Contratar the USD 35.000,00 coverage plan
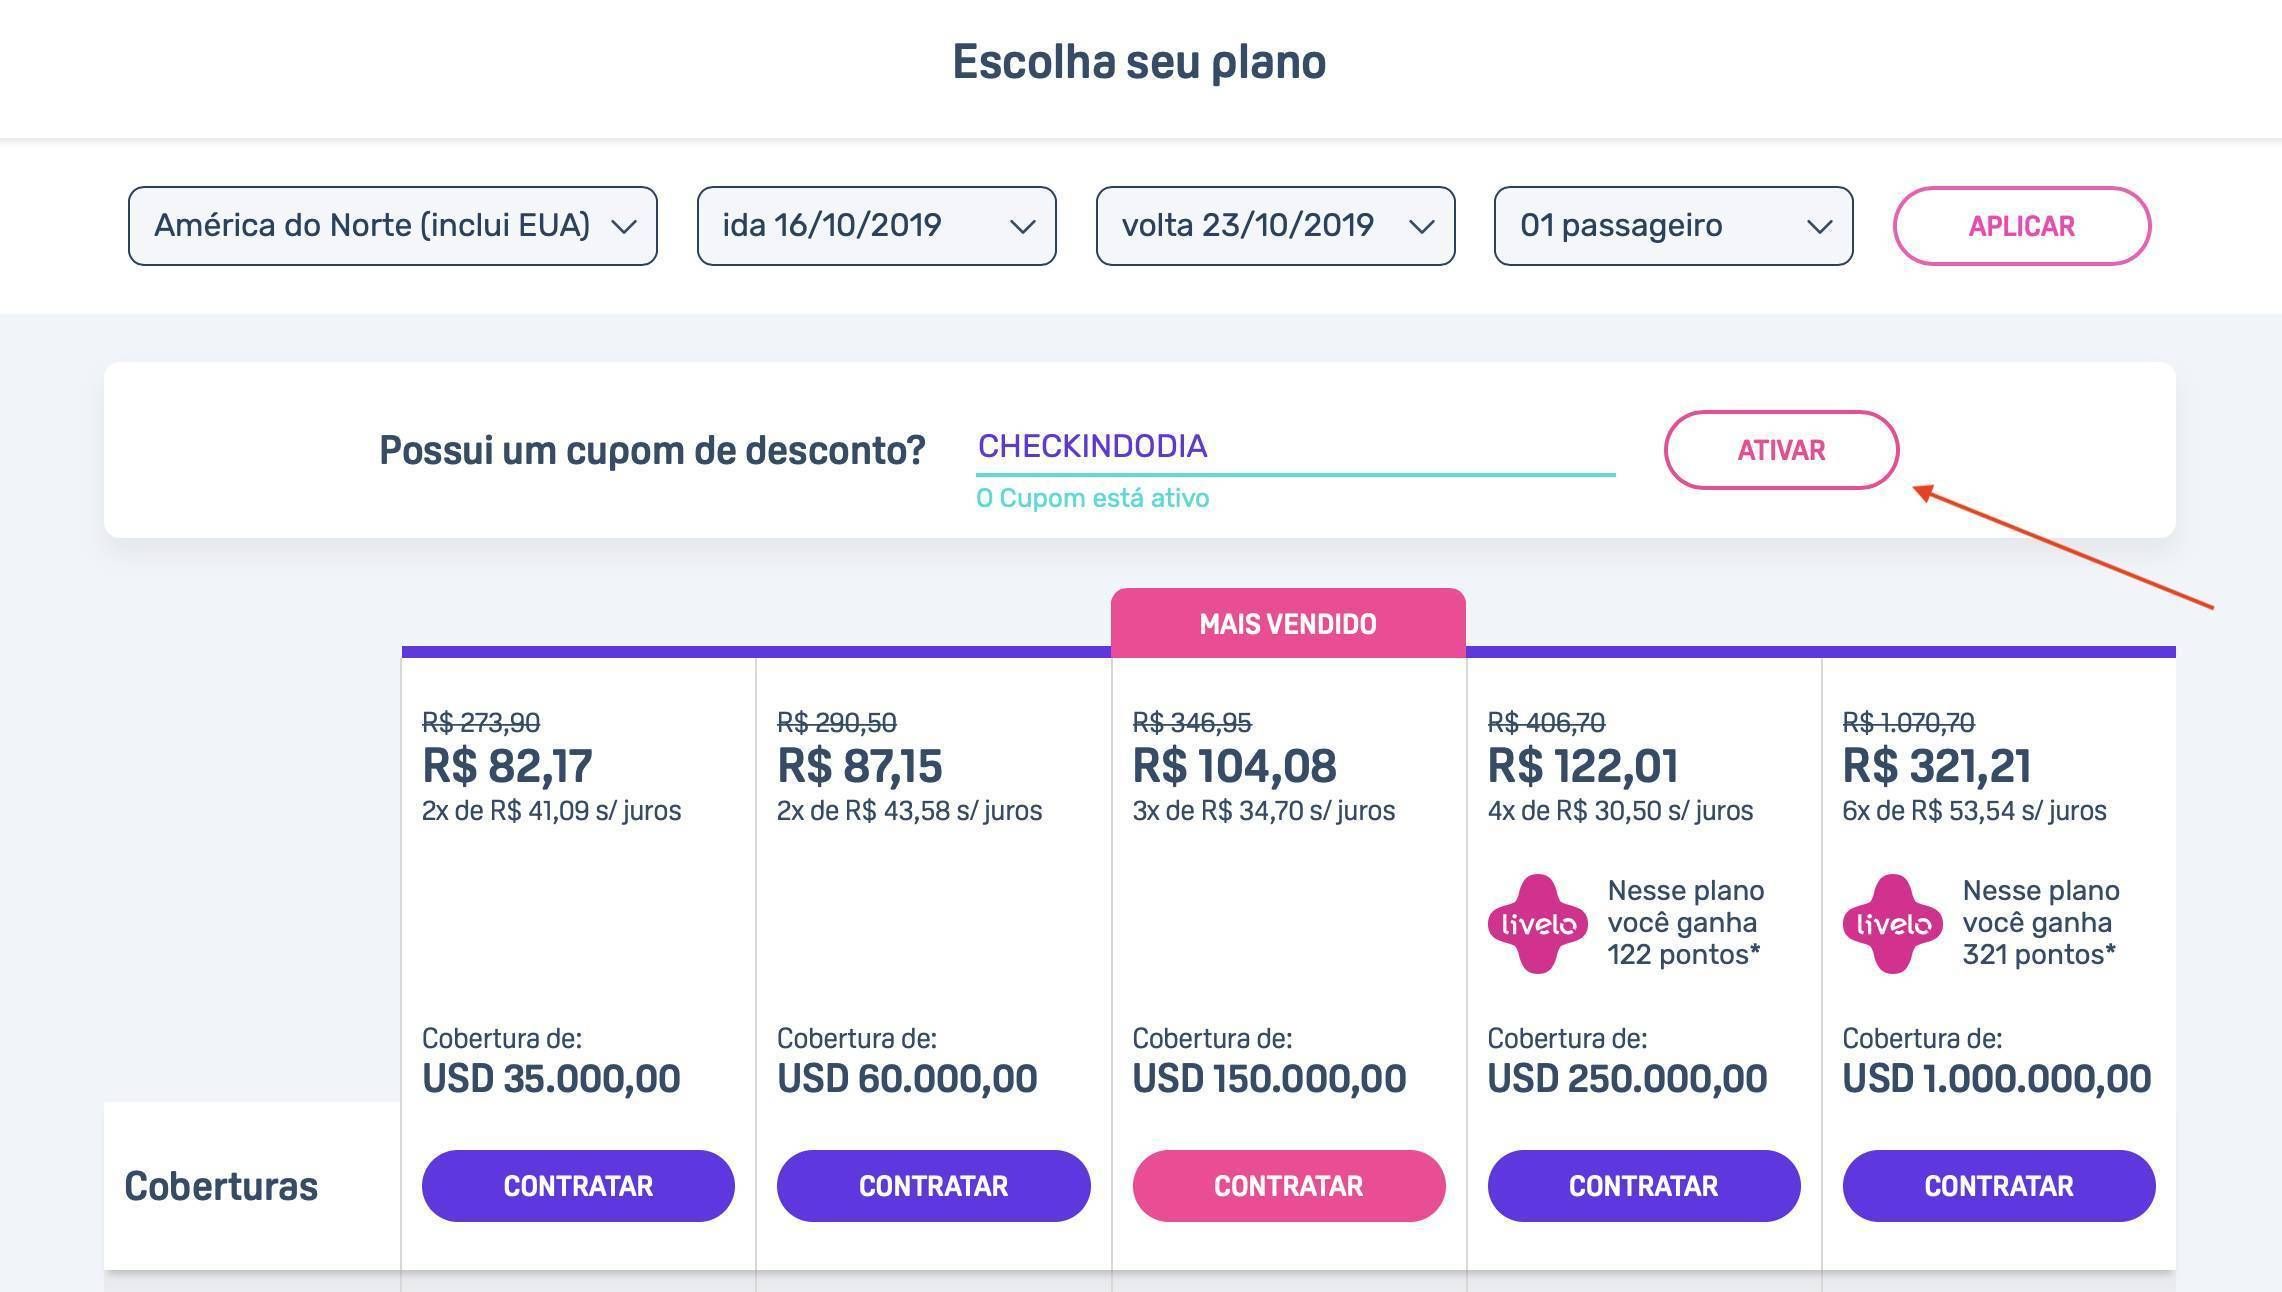The image size is (2282, 1292). pyautogui.click(x=578, y=1186)
